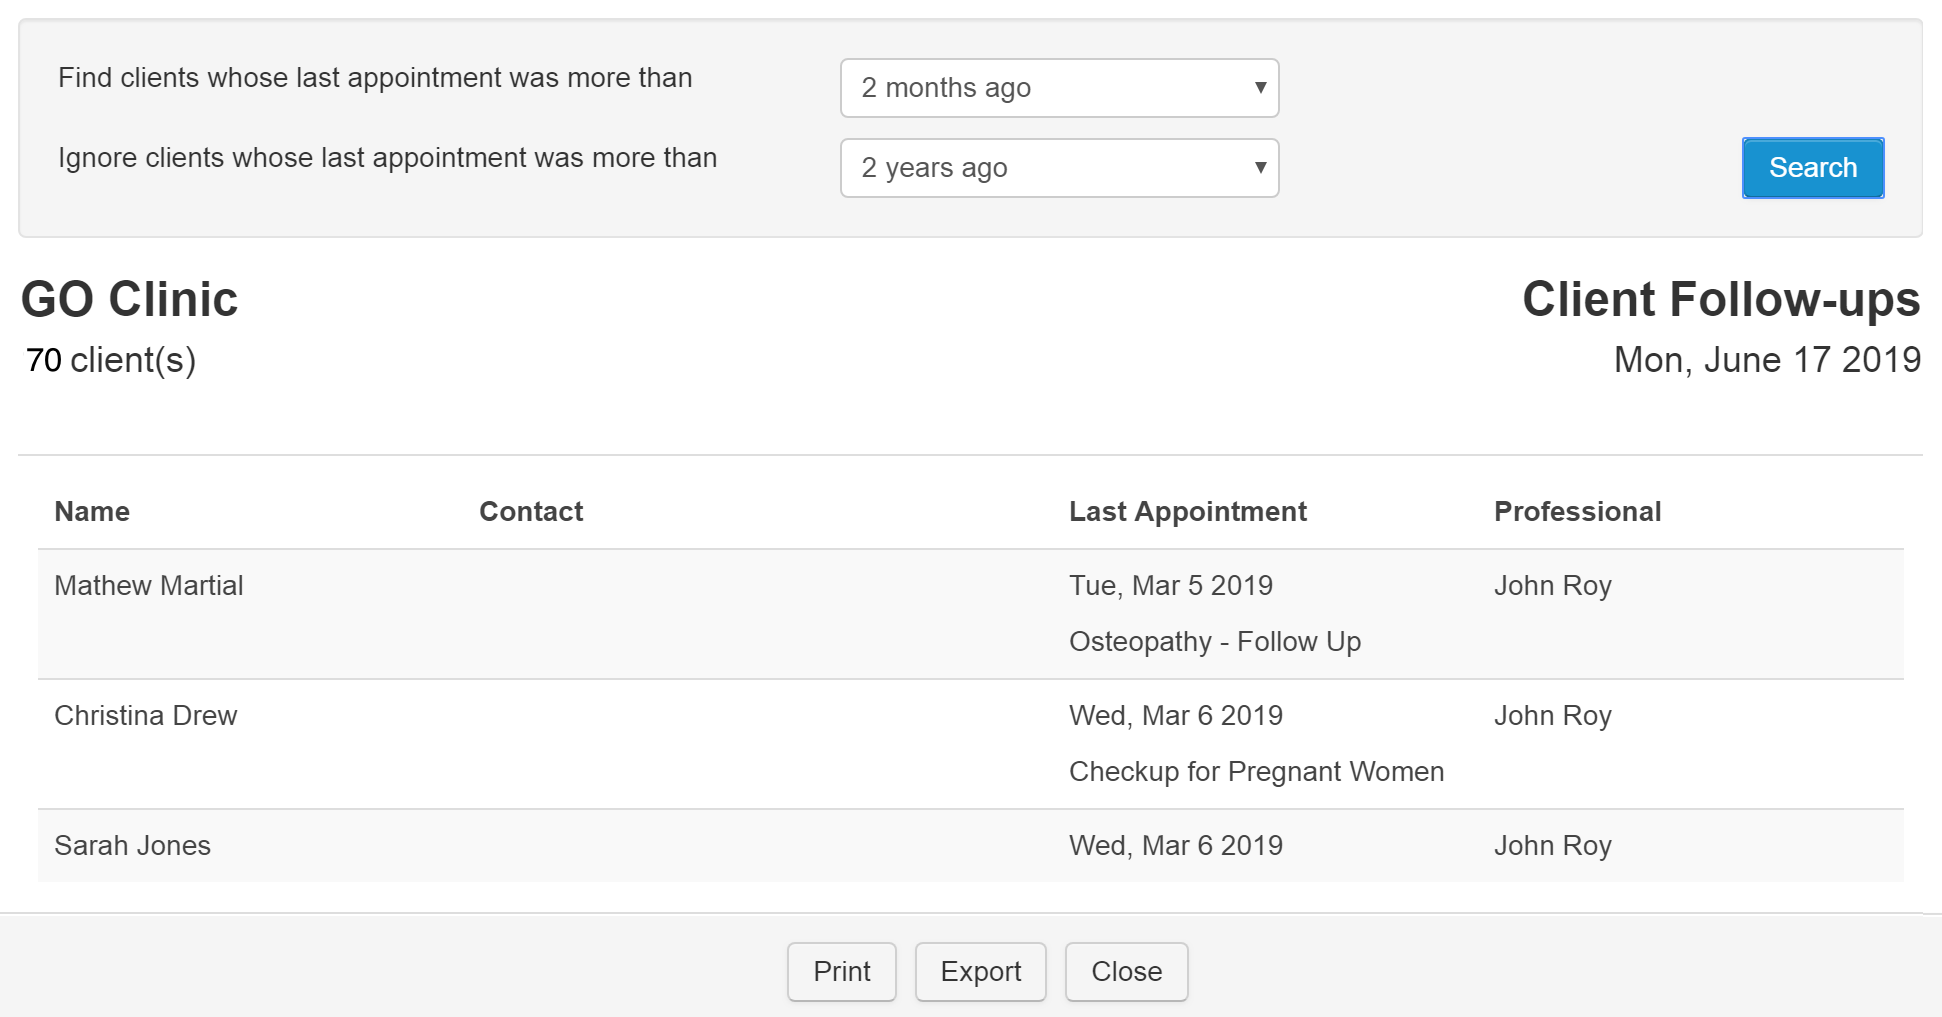Open the '2 months ago' dropdown
The height and width of the screenshot is (1017, 1942).
(1059, 88)
